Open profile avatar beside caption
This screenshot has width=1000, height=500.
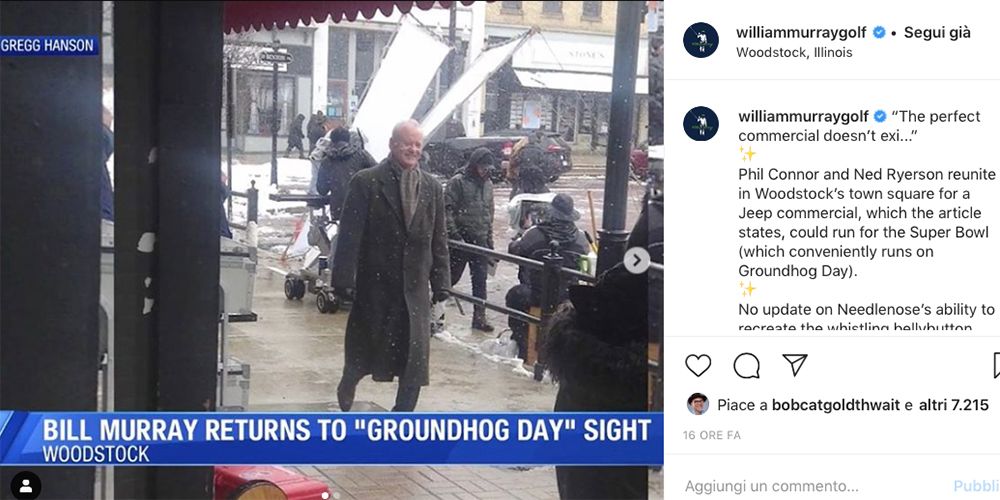701,124
